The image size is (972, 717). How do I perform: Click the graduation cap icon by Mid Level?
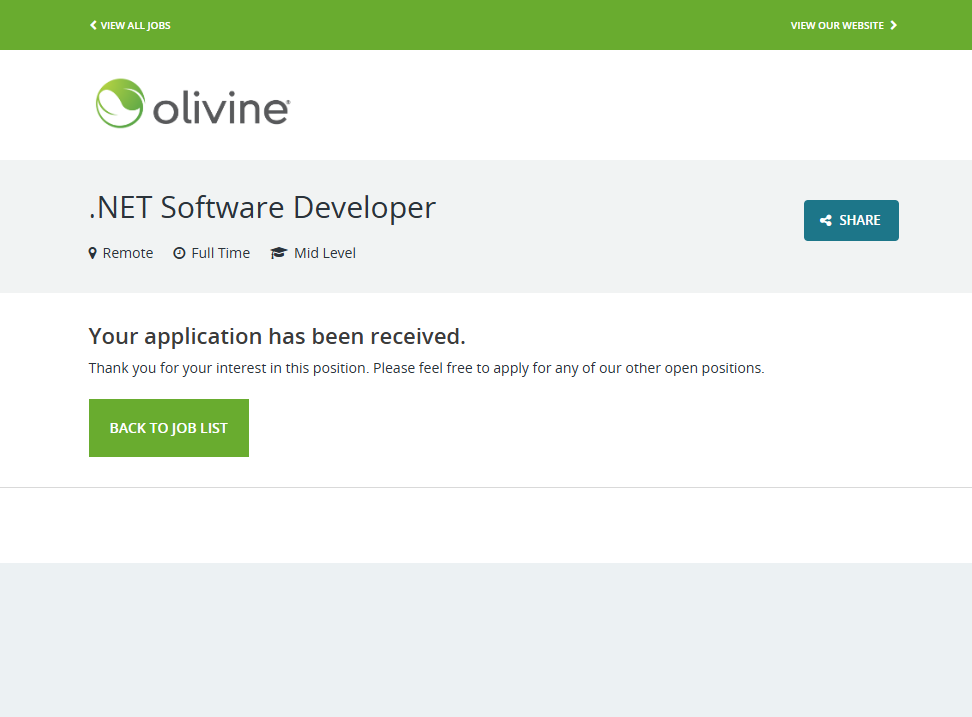click(x=278, y=253)
